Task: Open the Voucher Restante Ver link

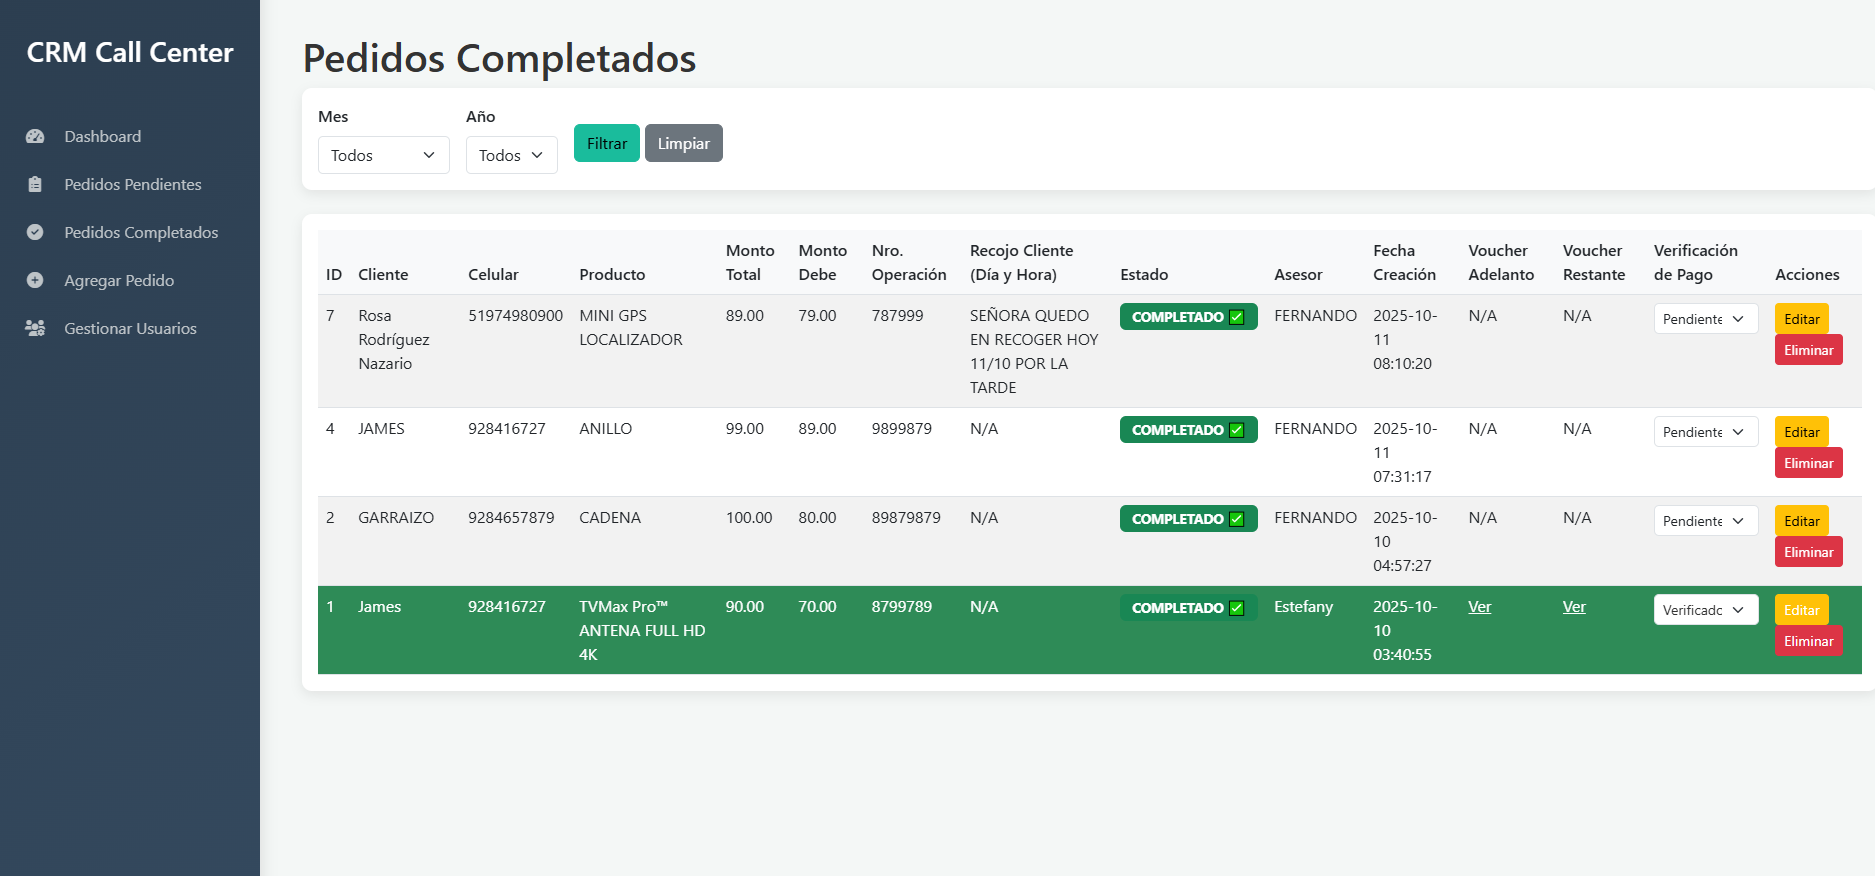Action: tap(1574, 607)
